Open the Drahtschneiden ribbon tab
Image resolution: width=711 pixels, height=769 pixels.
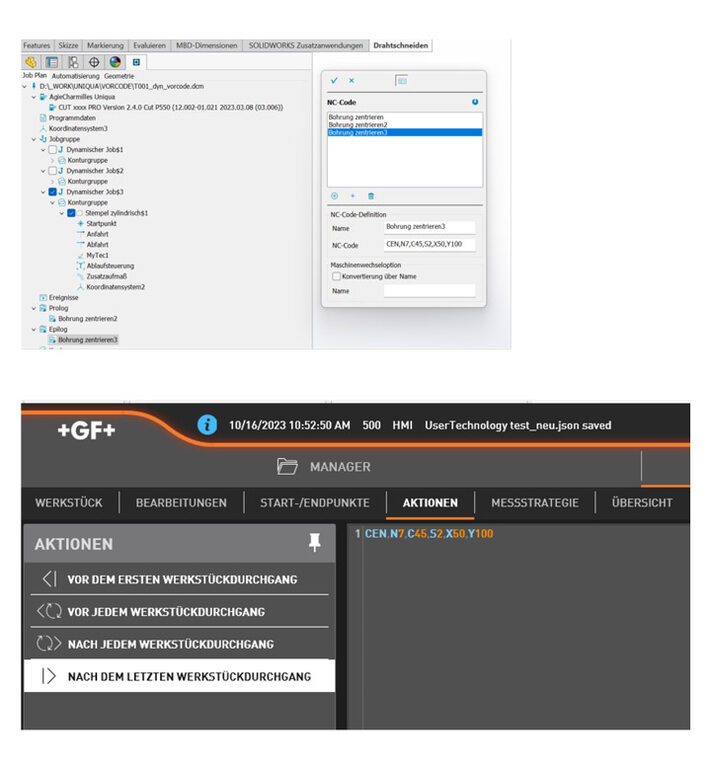(x=400, y=45)
